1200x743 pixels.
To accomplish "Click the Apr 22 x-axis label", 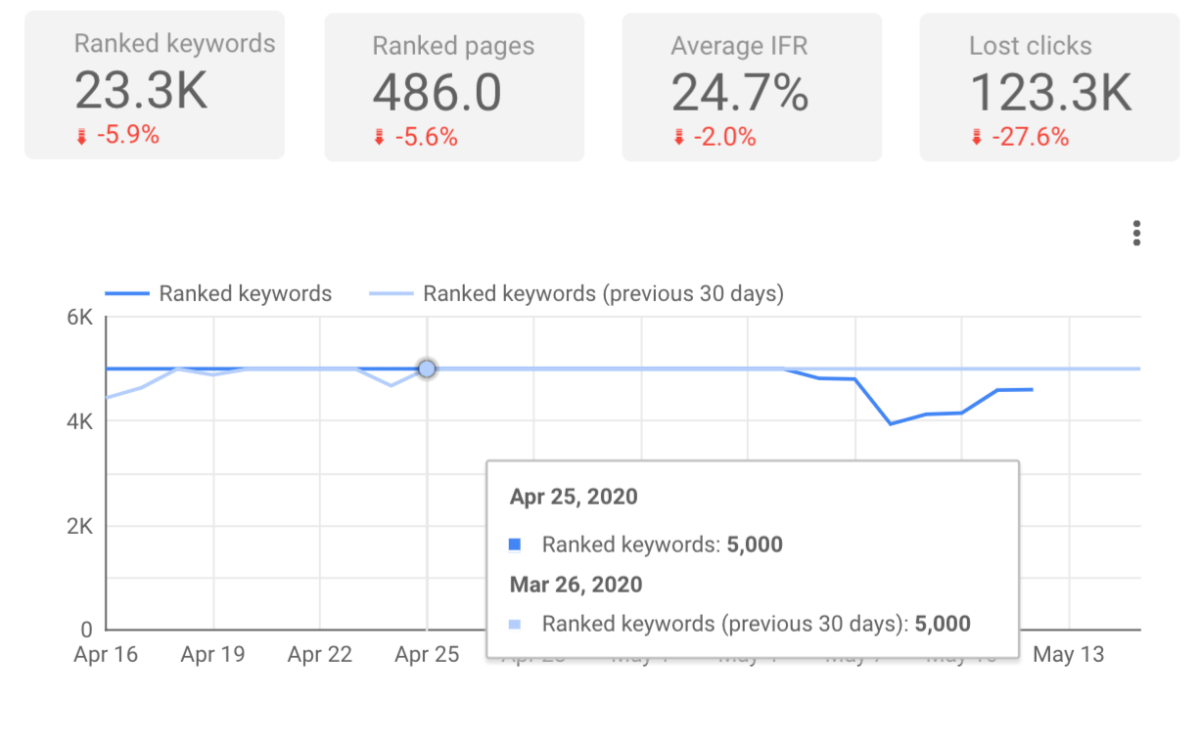I will [x=319, y=655].
